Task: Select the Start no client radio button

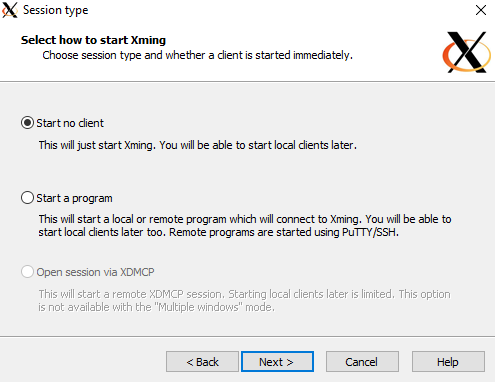Action: tap(27, 123)
